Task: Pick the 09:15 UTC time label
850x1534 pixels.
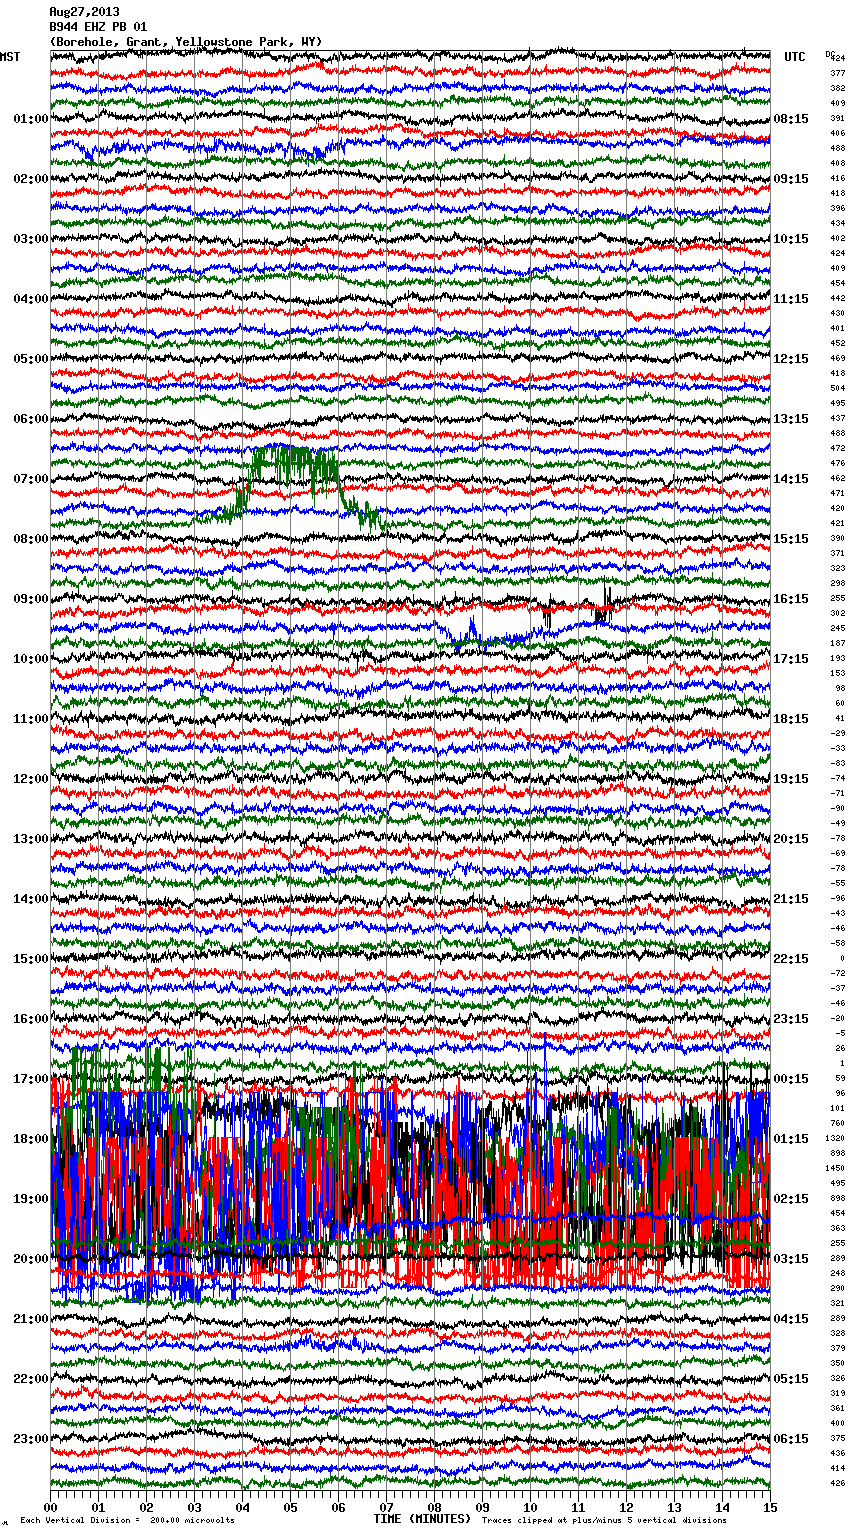Action: [x=791, y=179]
